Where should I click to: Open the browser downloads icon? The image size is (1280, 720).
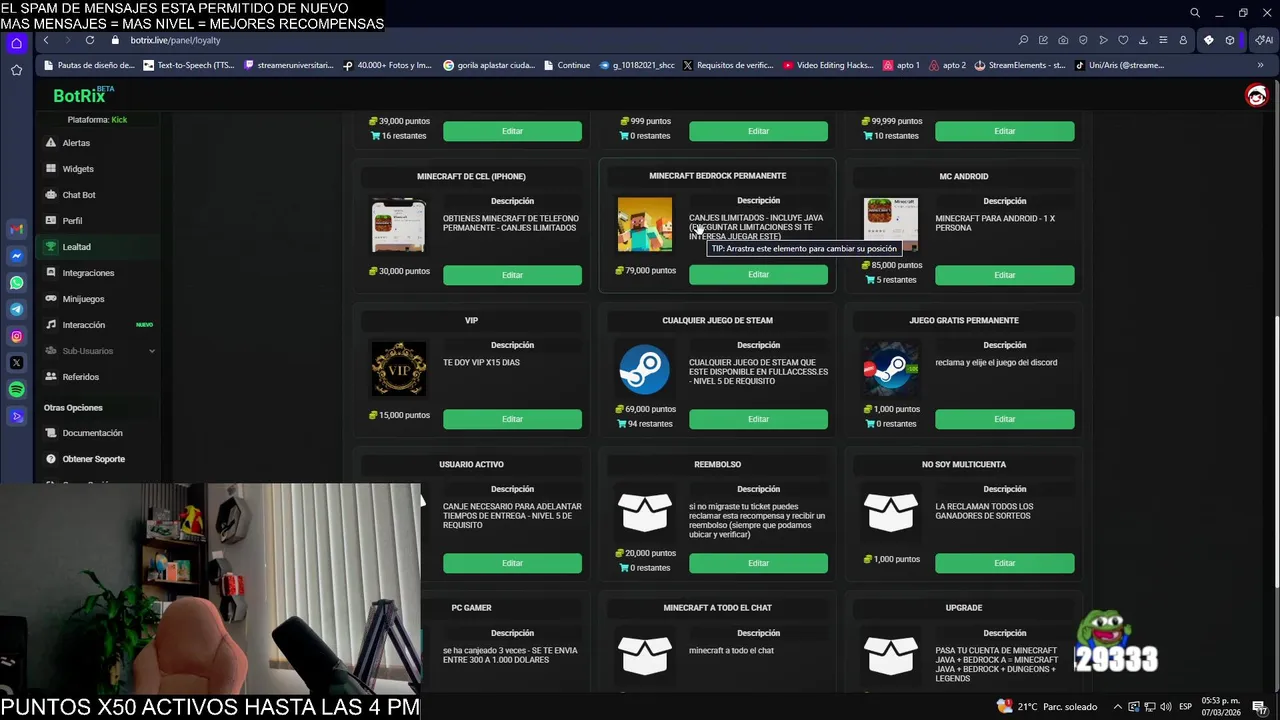(x=1143, y=40)
